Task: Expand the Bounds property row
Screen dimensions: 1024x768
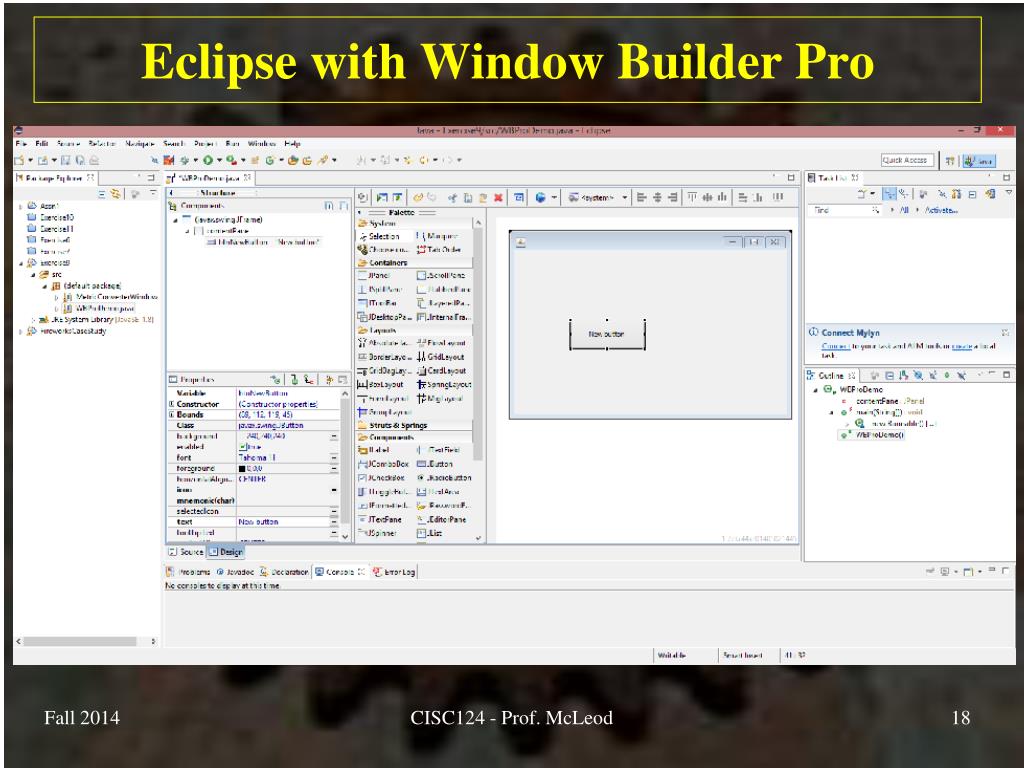Action: (172, 415)
